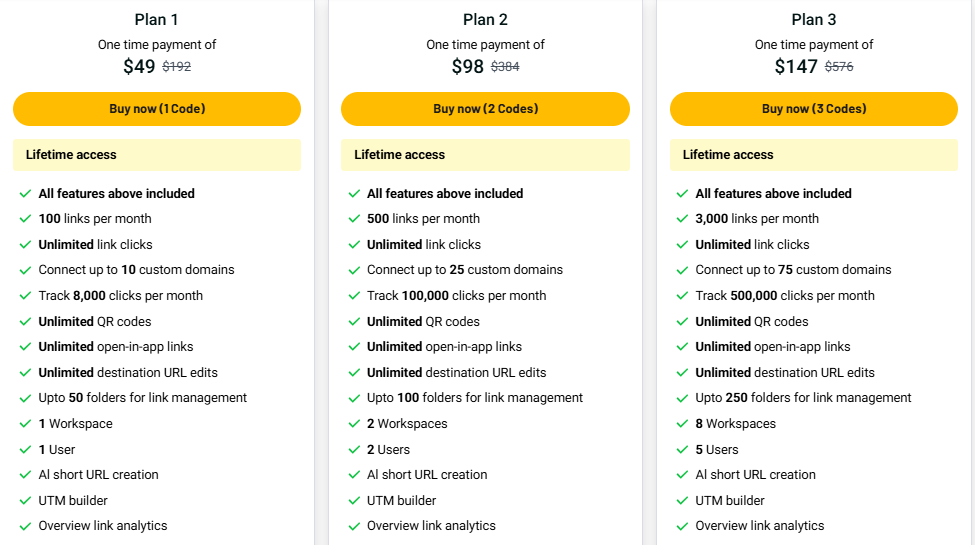Click Plan 3 Lifetime access banner
This screenshot has height=545, width=975.
814,155
